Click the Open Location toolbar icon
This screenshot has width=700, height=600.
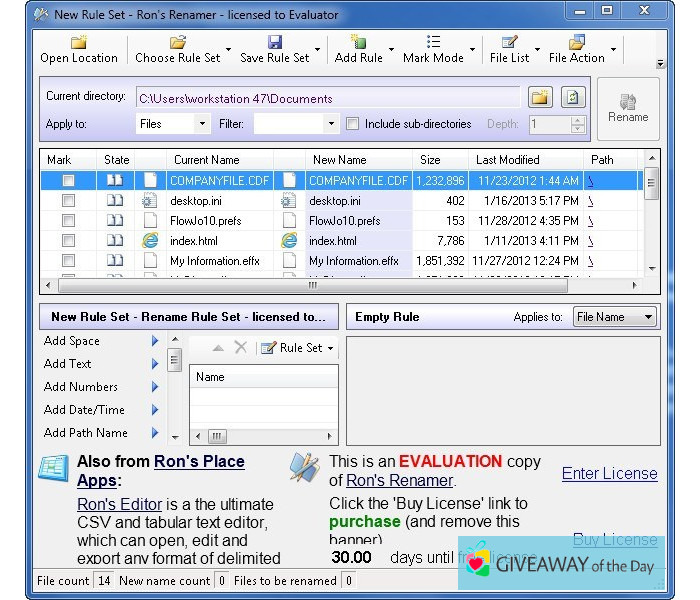point(78,42)
